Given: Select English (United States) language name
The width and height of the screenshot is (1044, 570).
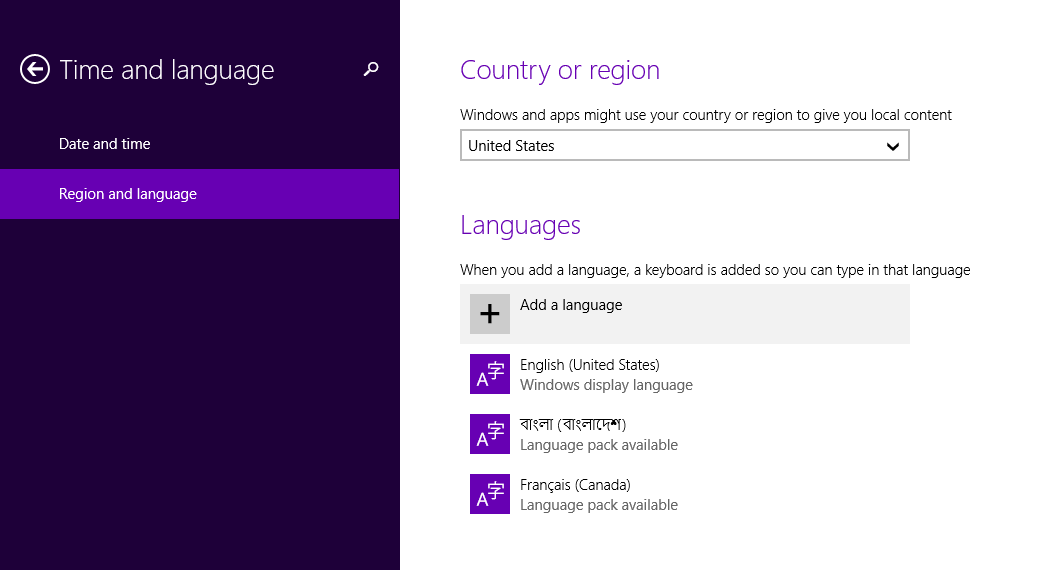Looking at the screenshot, I should tap(589, 365).
